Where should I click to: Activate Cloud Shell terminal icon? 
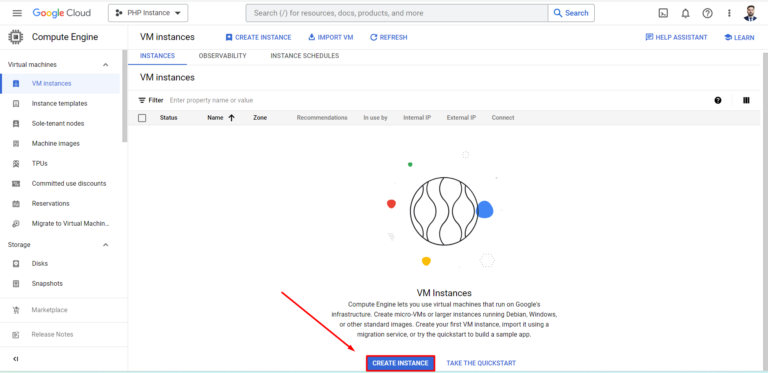(x=663, y=13)
